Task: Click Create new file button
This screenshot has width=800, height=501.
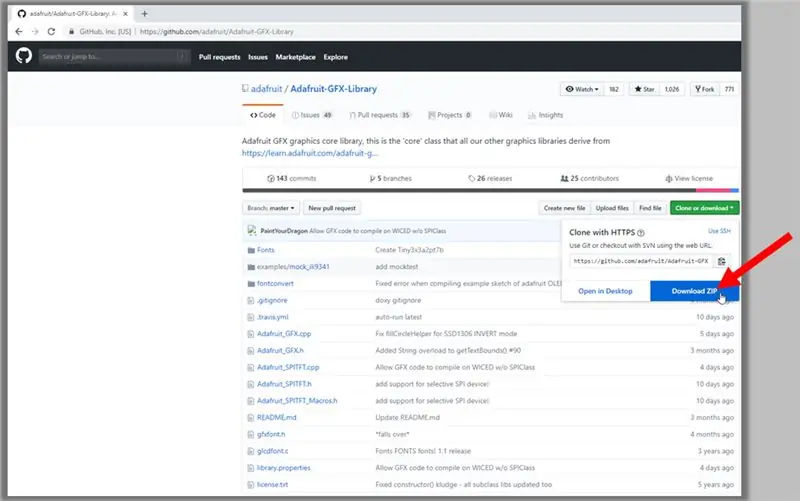Action: (564, 208)
